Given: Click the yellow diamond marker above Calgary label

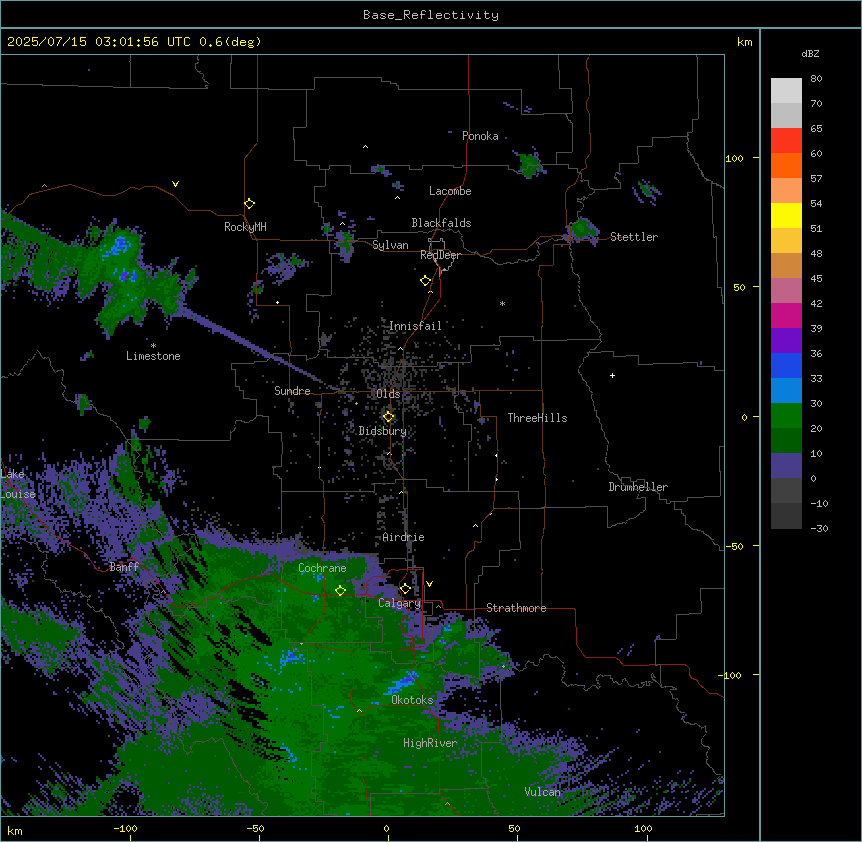Looking at the screenshot, I should click(x=405, y=589).
